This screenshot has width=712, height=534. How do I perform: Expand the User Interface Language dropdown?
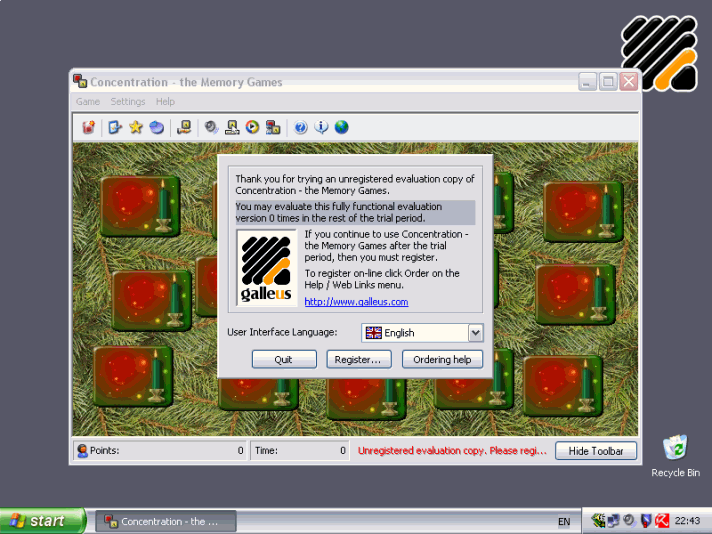475,333
